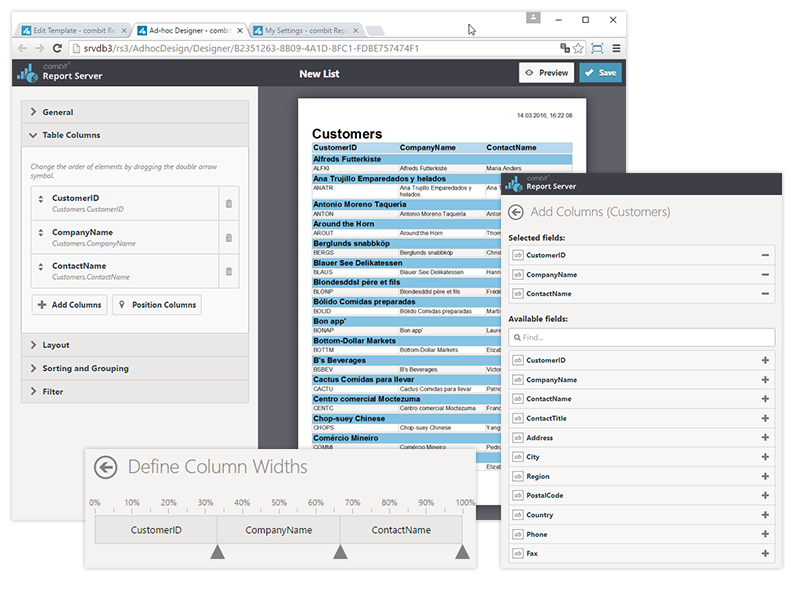This screenshot has width=800, height=600.
Task: Open Position Columns
Action: pyautogui.click(x=157, y=305)
